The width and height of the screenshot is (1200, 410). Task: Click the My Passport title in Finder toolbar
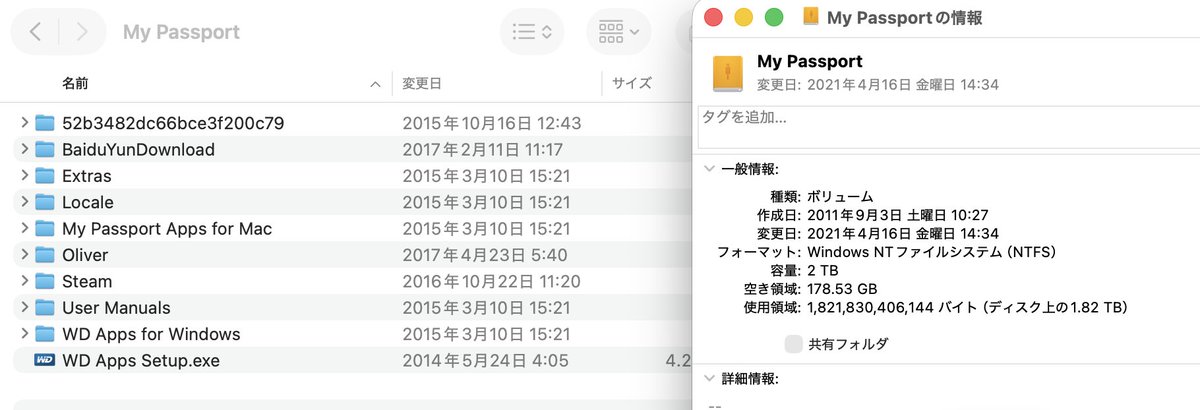click(181, 32)
